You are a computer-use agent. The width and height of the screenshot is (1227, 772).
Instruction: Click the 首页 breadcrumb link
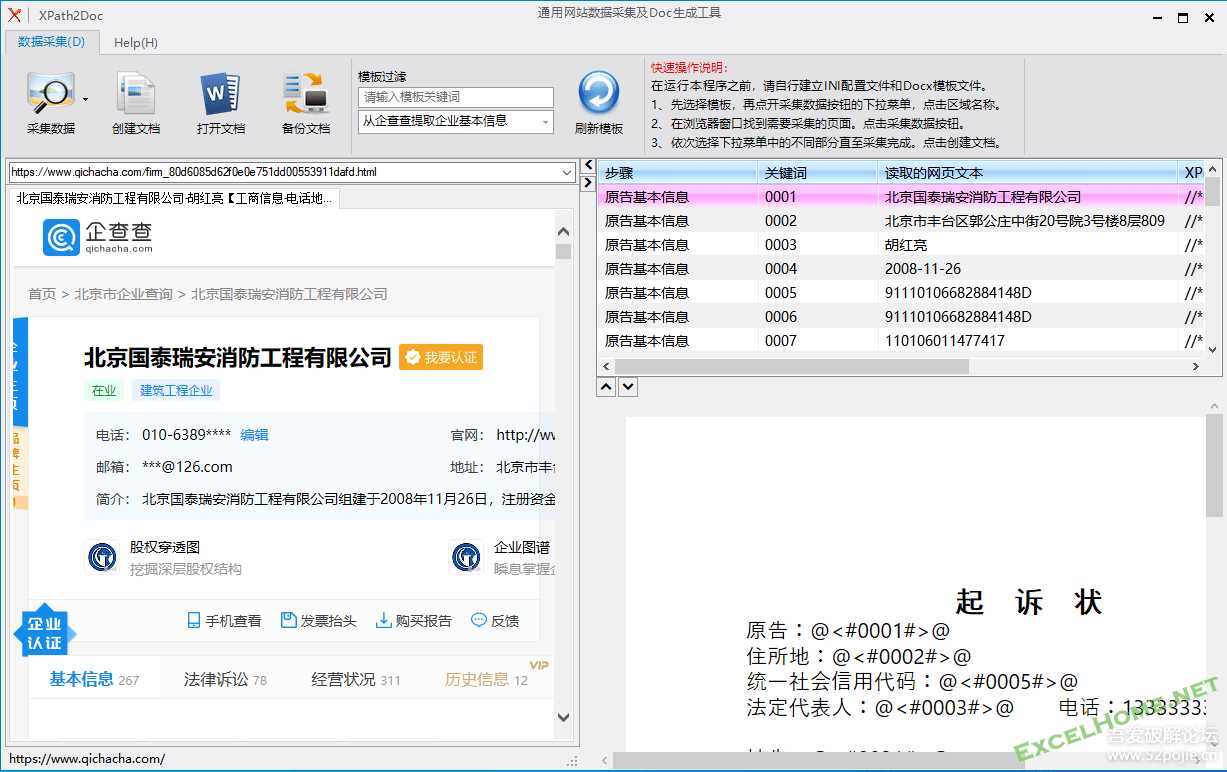[42, 294]
